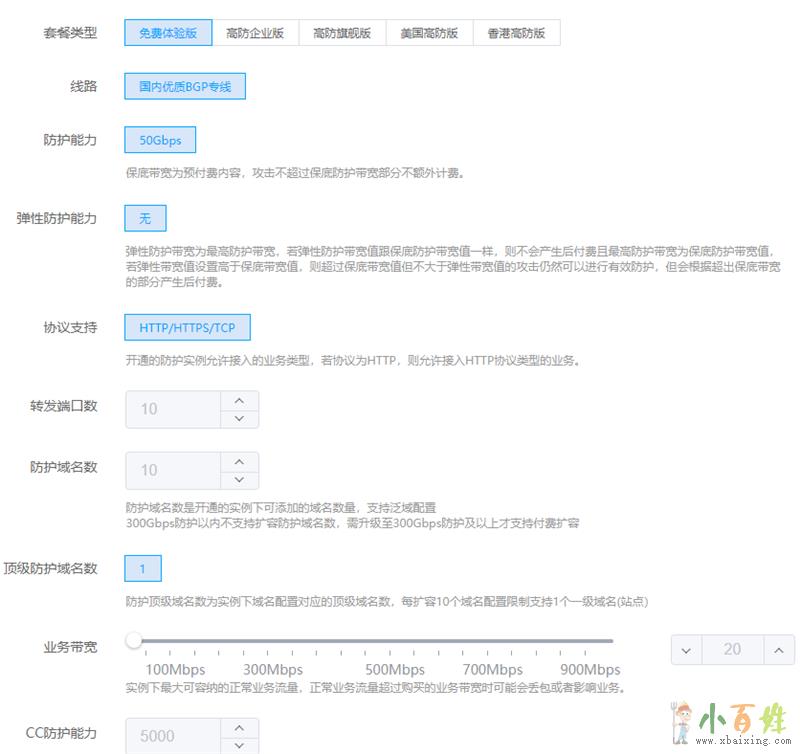Increase 转发端口数 with up arrow
This screenshot has width=800, height=754.
point(239,400)
